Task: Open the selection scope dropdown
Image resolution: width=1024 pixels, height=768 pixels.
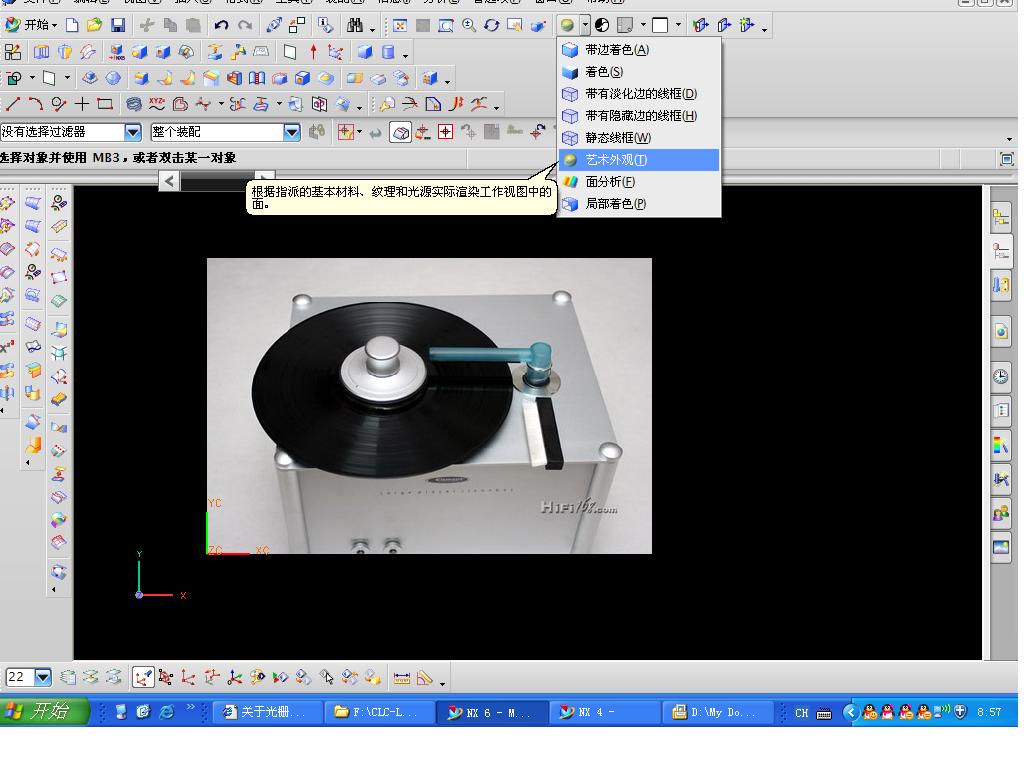Action: click(x=291, y=132)
